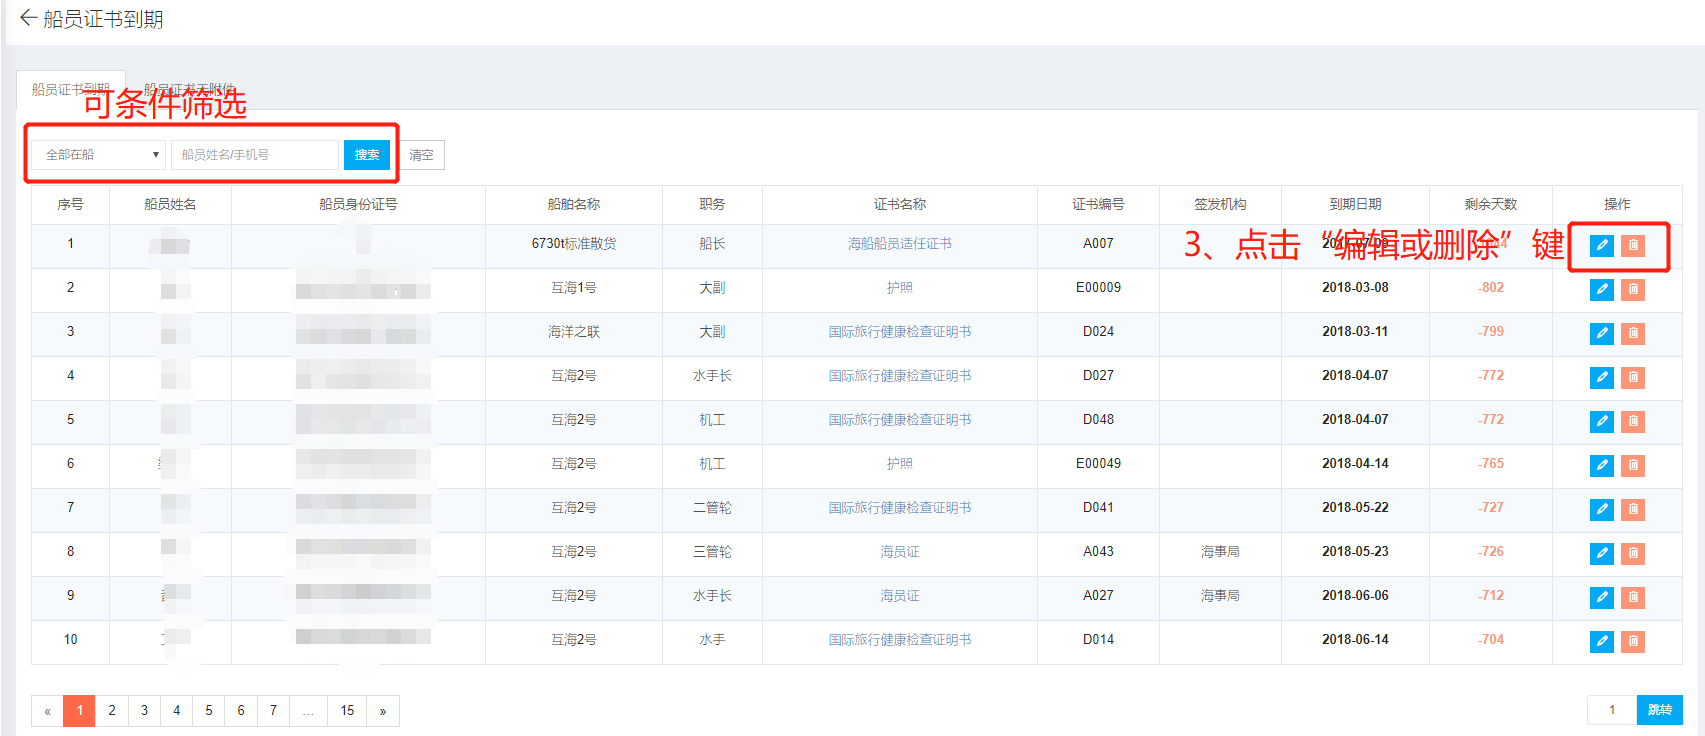
Task: Select page 2 in pagination
Action: 112,711
